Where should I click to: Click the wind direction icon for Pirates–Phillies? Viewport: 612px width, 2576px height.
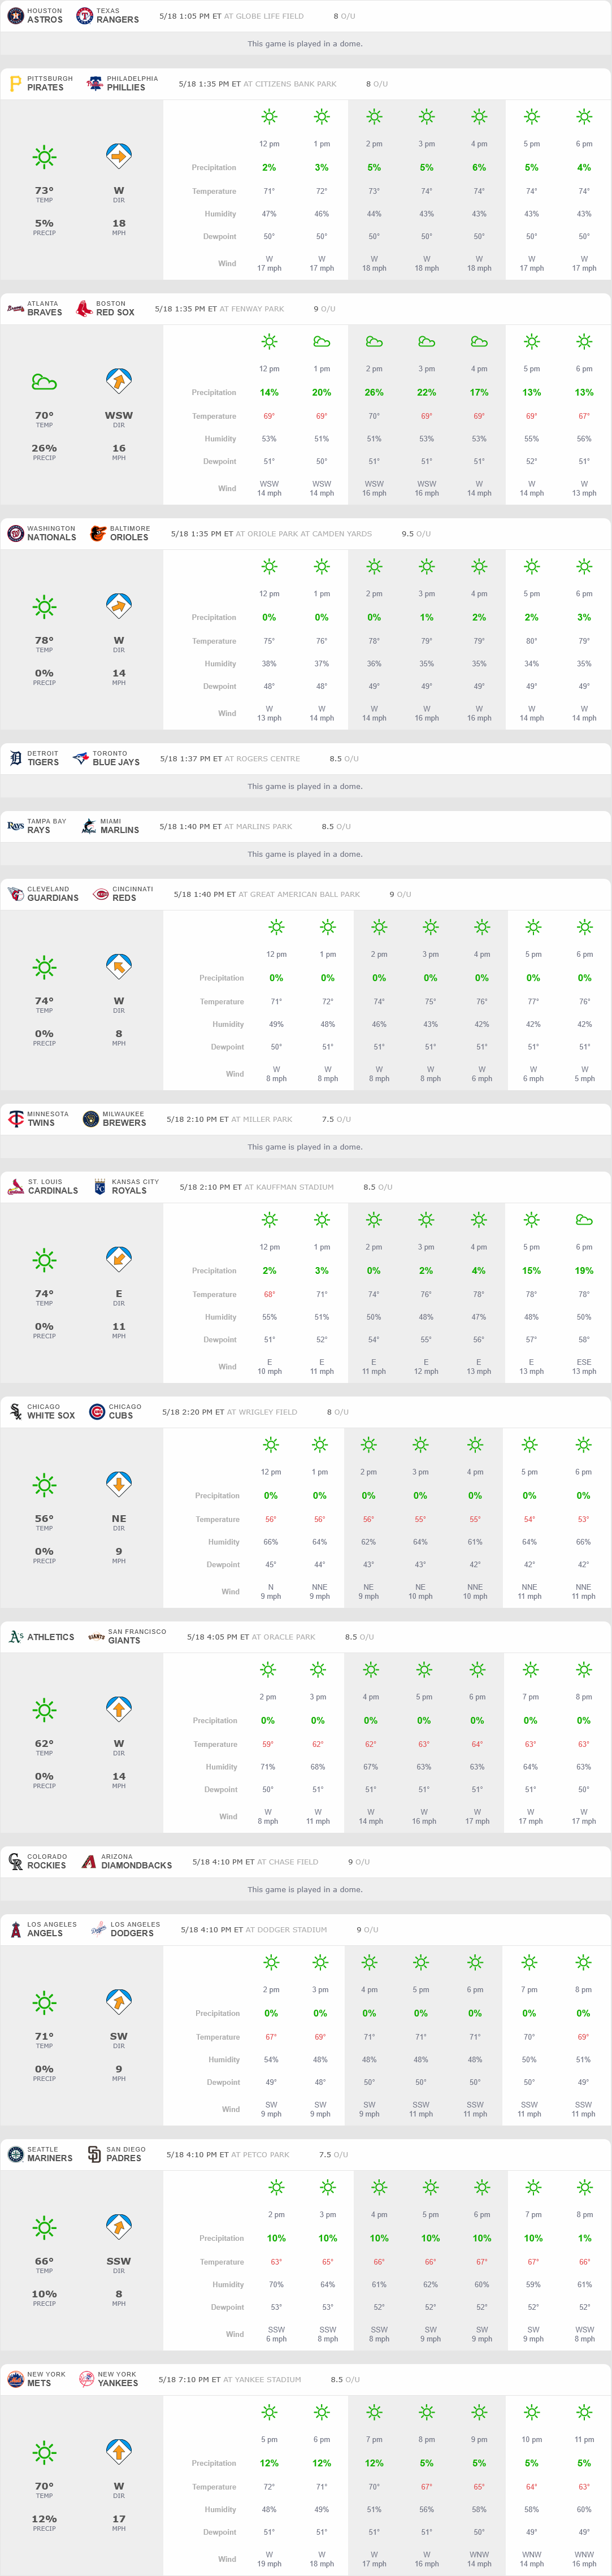coord(119,156)
